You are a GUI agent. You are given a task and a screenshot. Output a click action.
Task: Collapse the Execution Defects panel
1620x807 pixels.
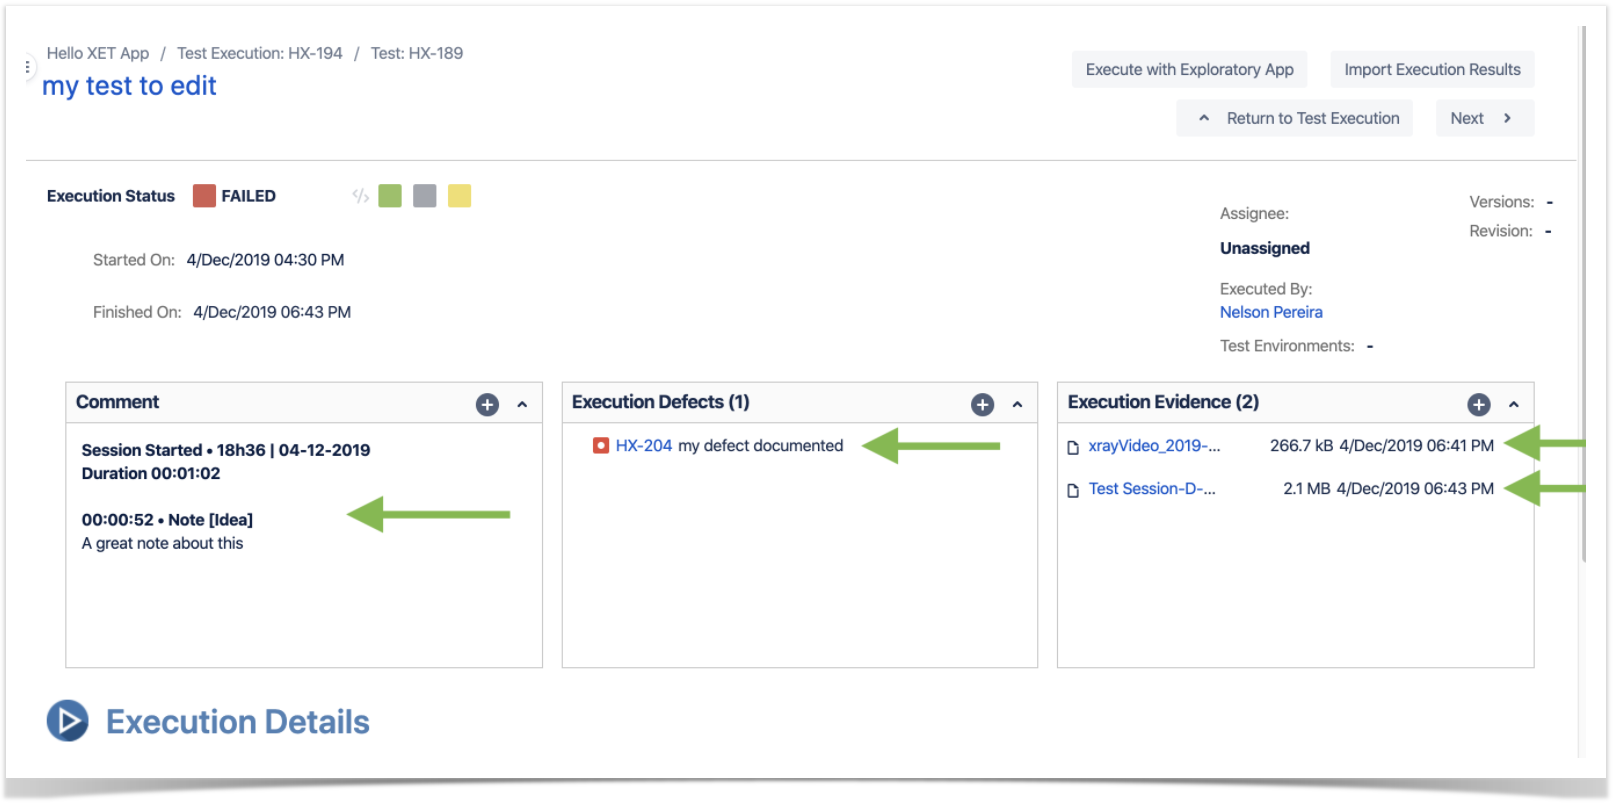click(x=1017, y=405)
